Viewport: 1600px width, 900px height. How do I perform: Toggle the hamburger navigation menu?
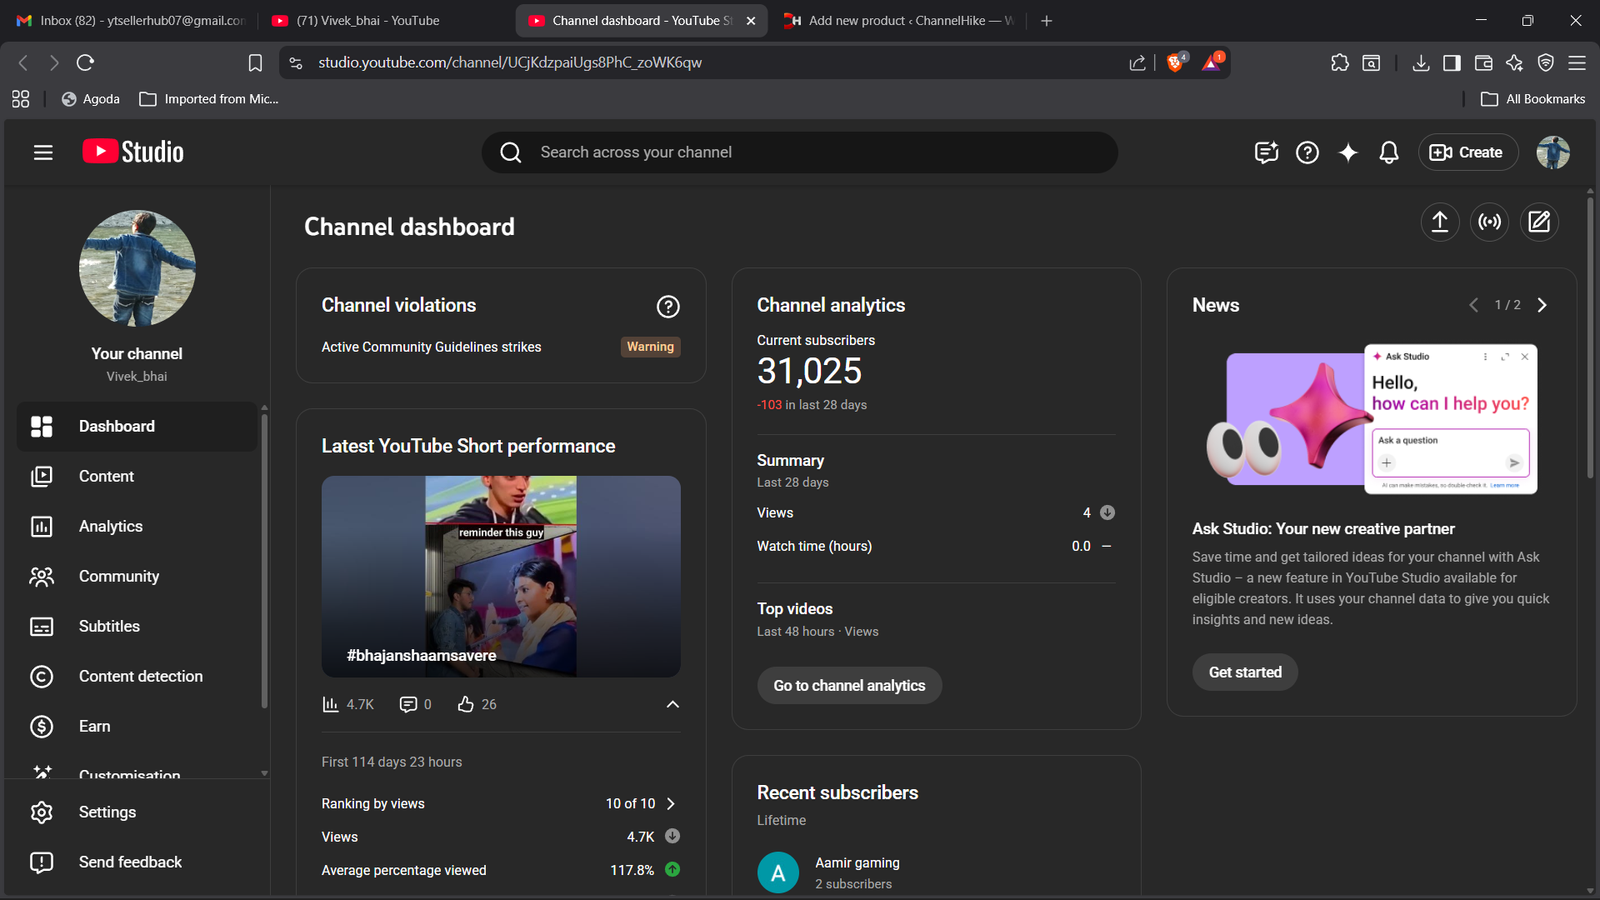click(x=43, y=152)
